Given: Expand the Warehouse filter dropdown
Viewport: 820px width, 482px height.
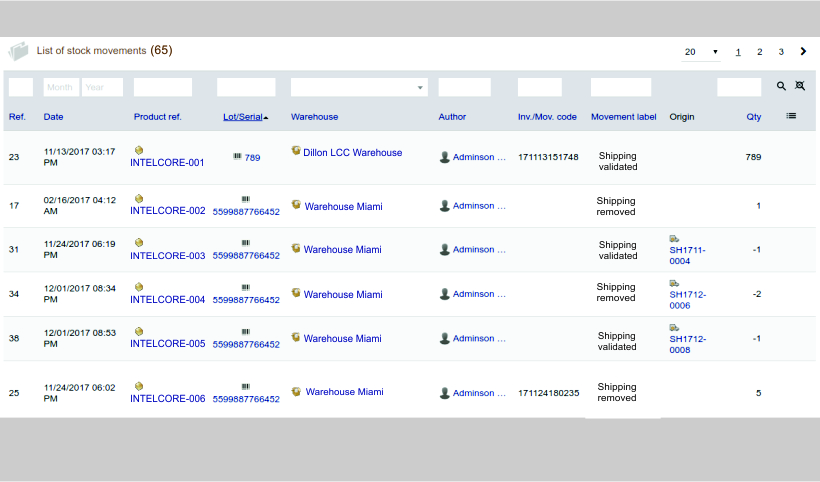Looking at the screenshot, I should click(x=359, y=87).
